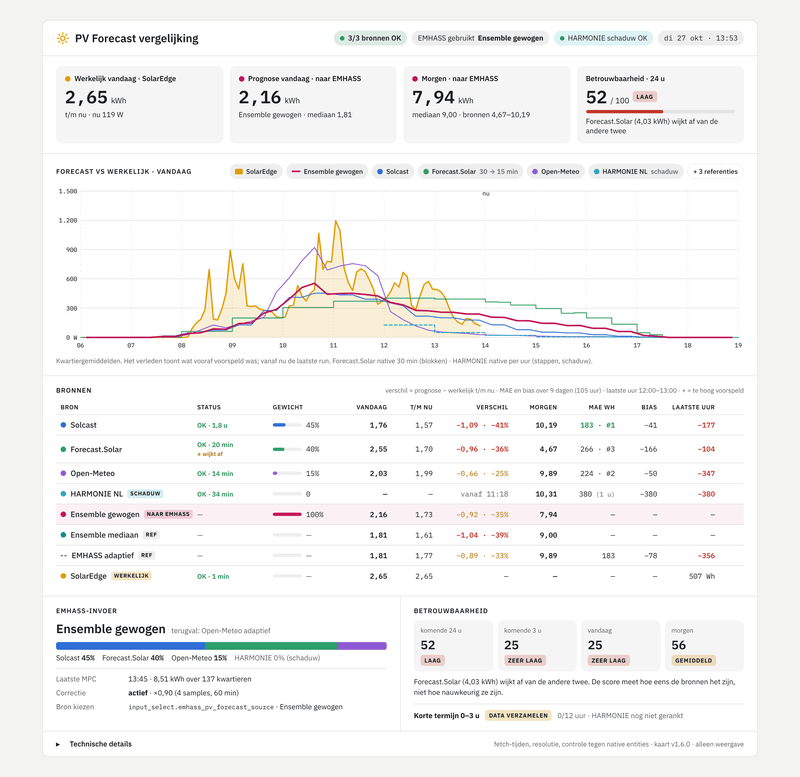Select HARMONIE NL in the bronnen table
Screen dimensions: 800x777
pyautogui.click(x=96, y=494)
